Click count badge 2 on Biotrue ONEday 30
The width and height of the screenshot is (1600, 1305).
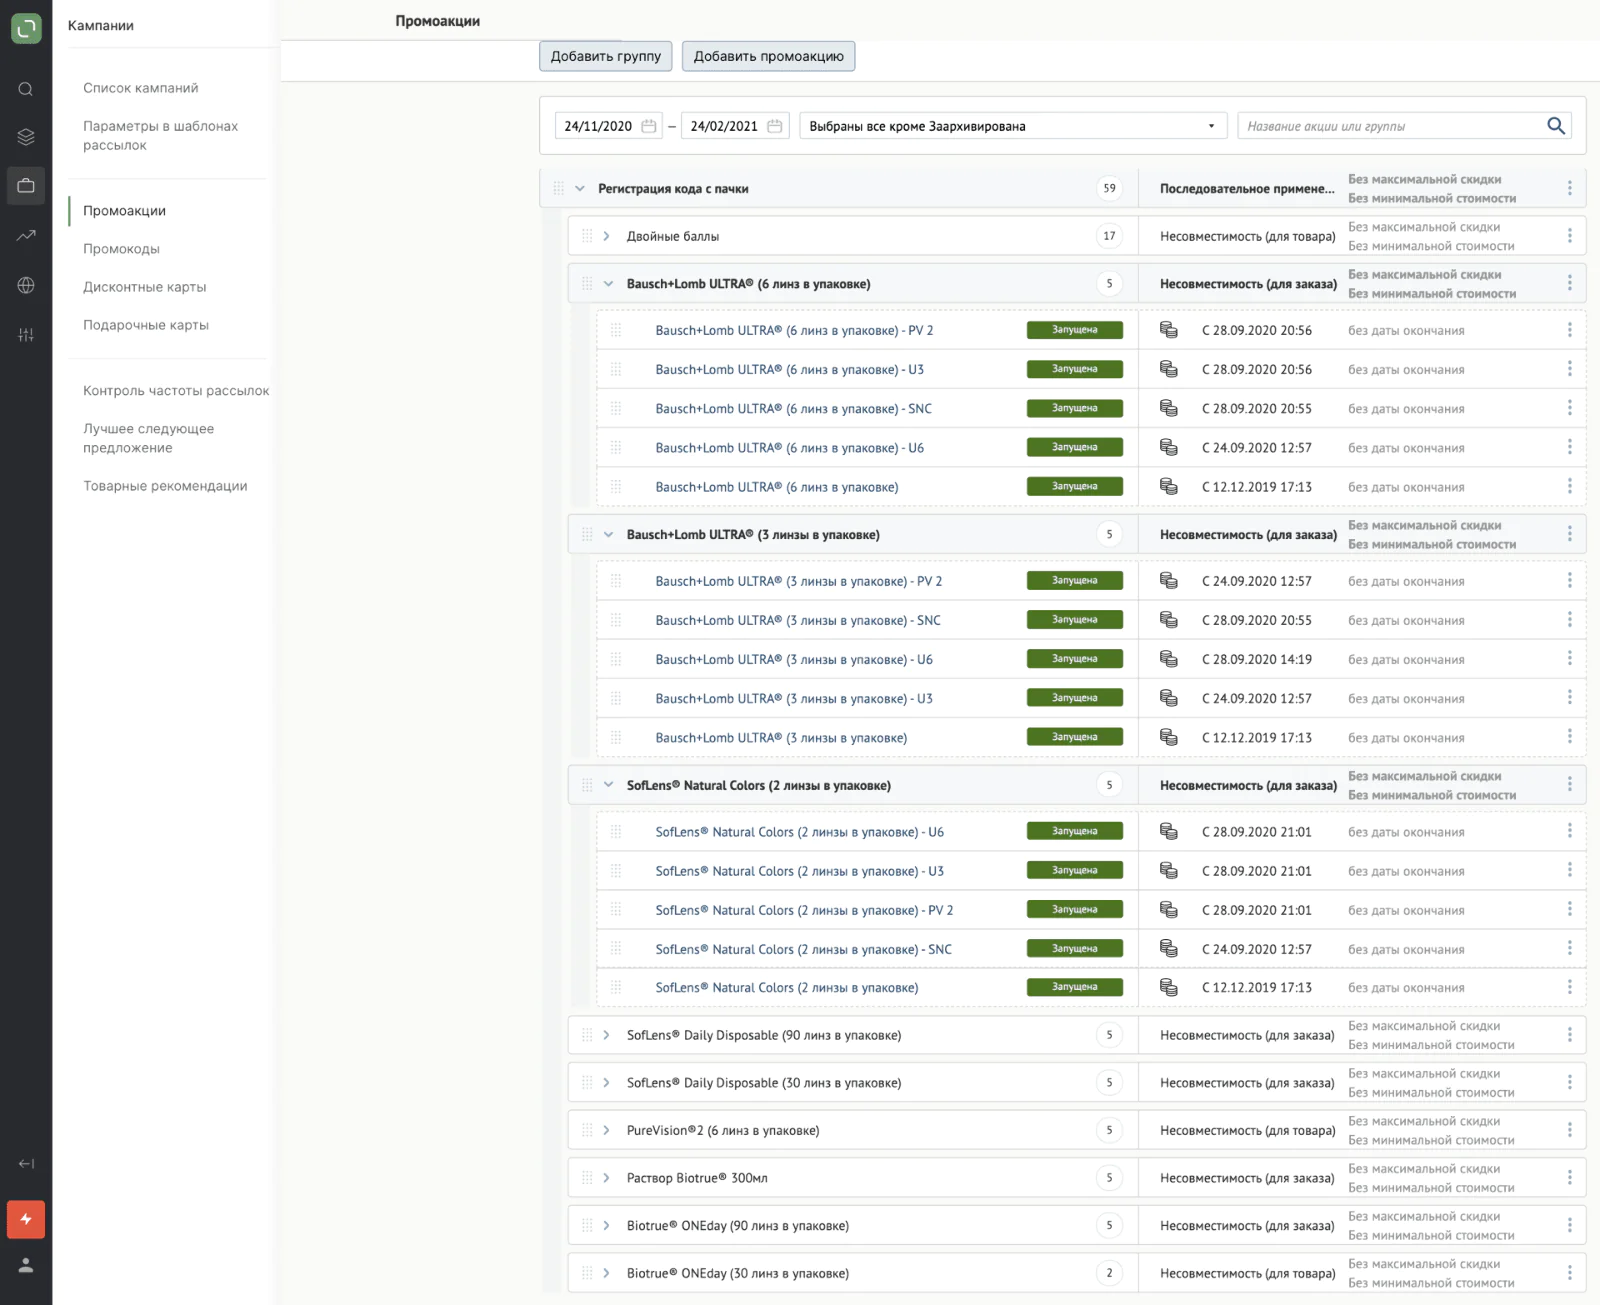tap(1109, 1273)
